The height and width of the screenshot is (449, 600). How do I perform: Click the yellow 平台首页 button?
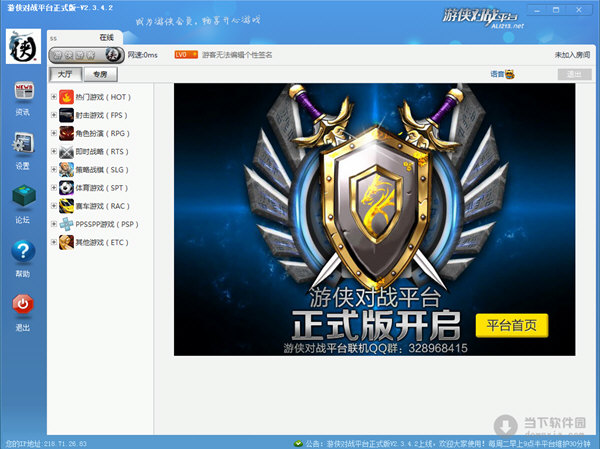point(512,326)
